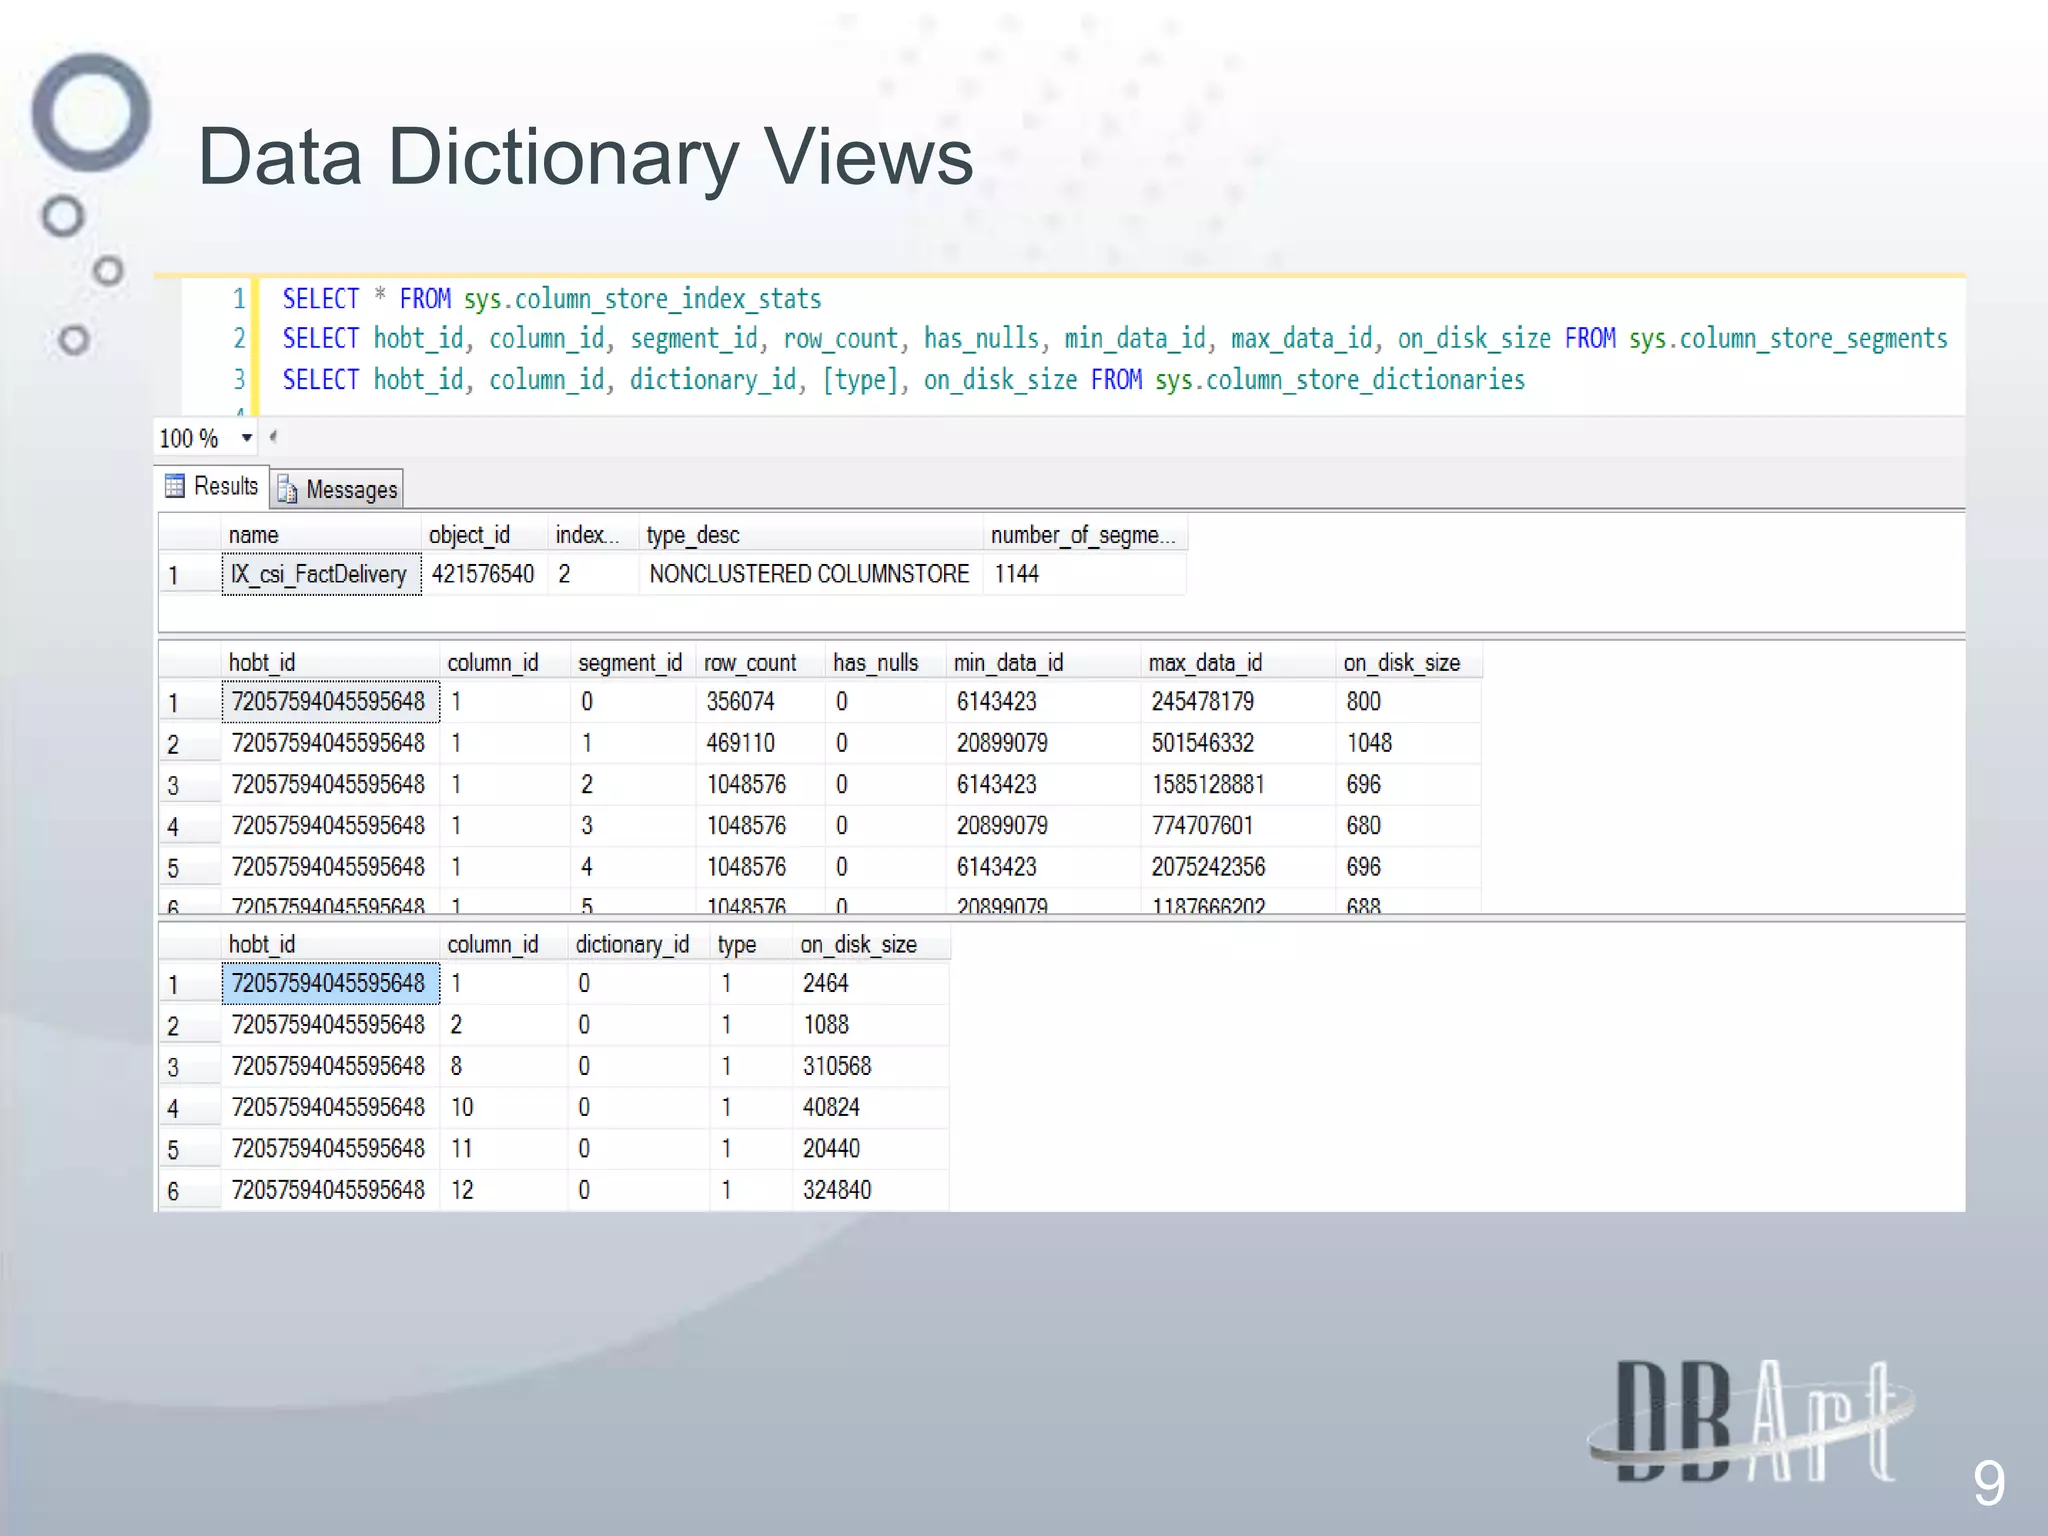The height and width of the screenshot is (1536, 2048).
Task: Select max_data_id cell 245478179
Action: (1239, 702)
